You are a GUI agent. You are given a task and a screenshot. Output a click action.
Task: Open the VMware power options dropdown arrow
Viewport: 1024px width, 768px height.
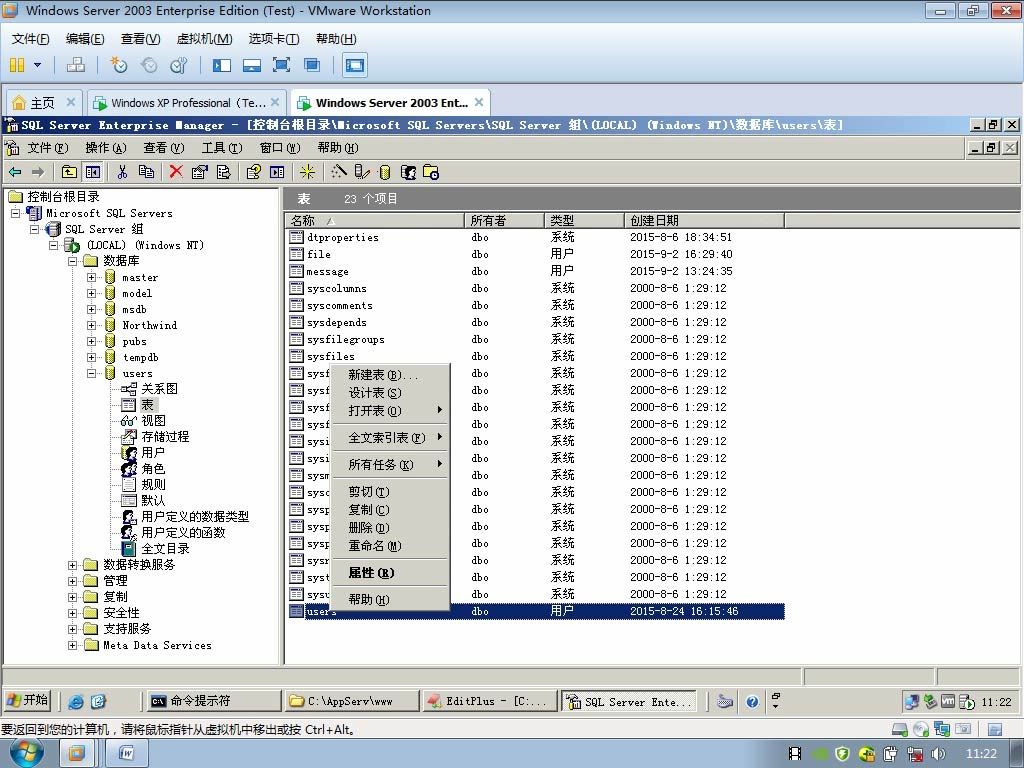click(x=37, y=65)
